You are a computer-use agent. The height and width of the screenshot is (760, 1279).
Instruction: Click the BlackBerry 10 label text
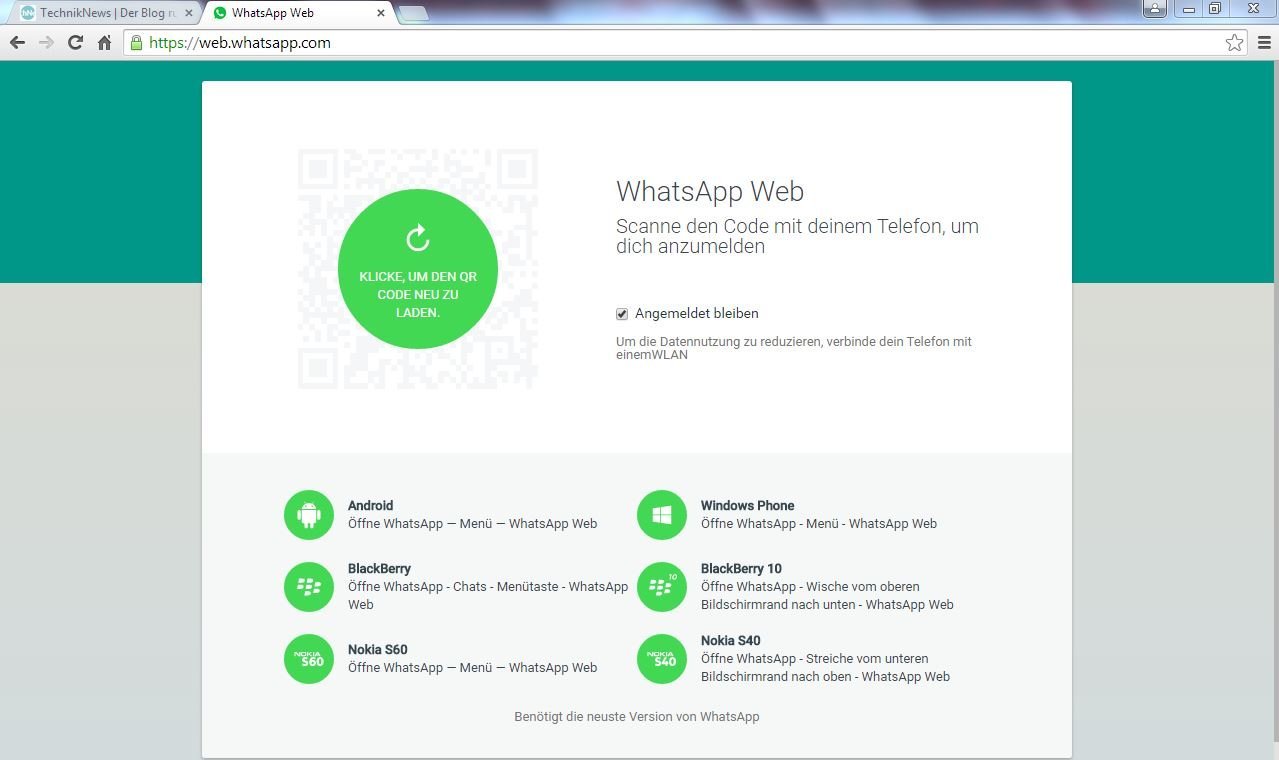[741, 569]
